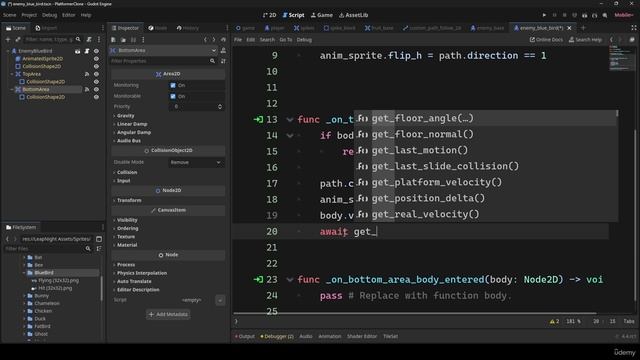Open Search Help

tap(585, 40)
